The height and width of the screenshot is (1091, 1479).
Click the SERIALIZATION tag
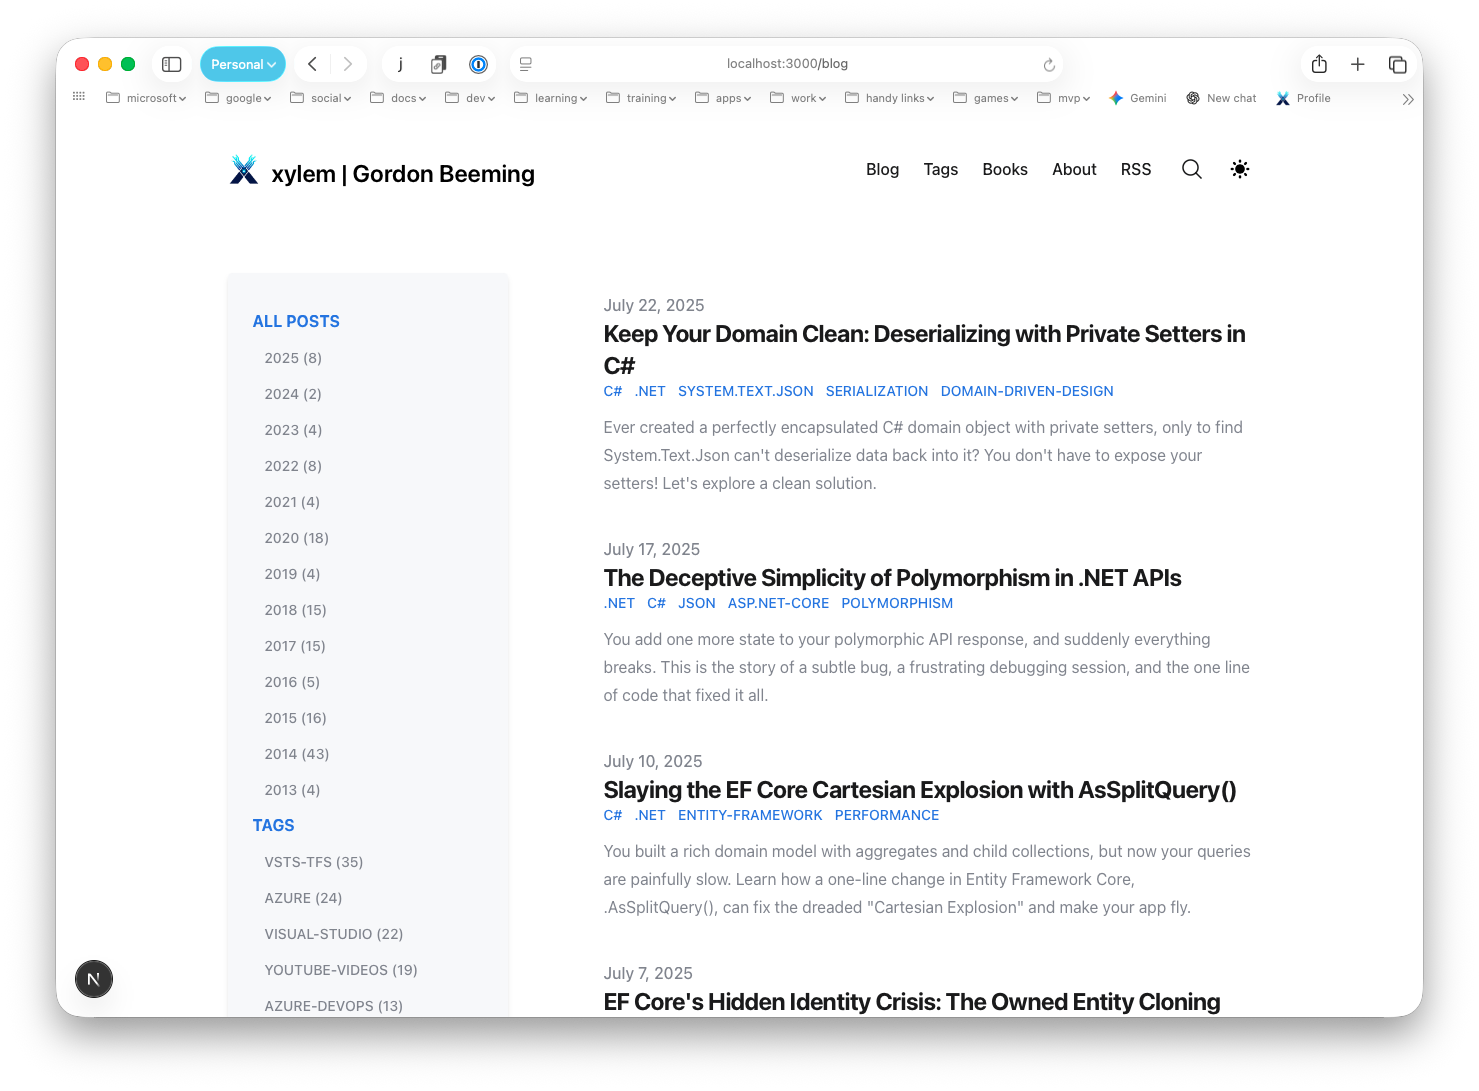point(877,391)
